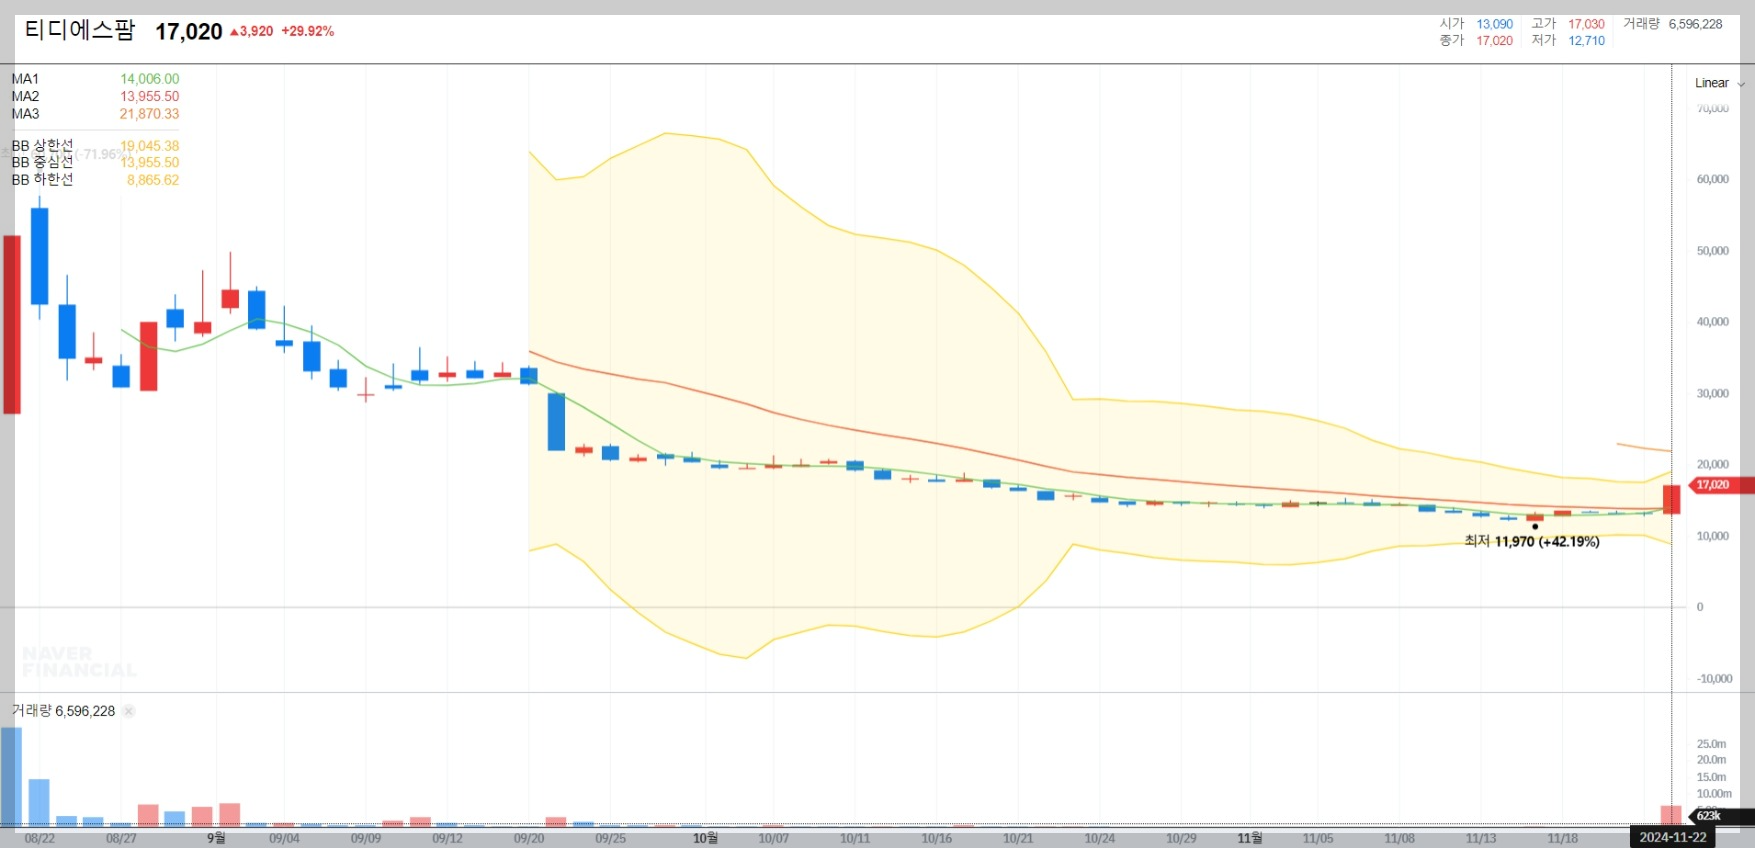Viewport: 1755px width, 848px height.
Task: Select the -10,000 price axis label
Action: [1714, 679]
